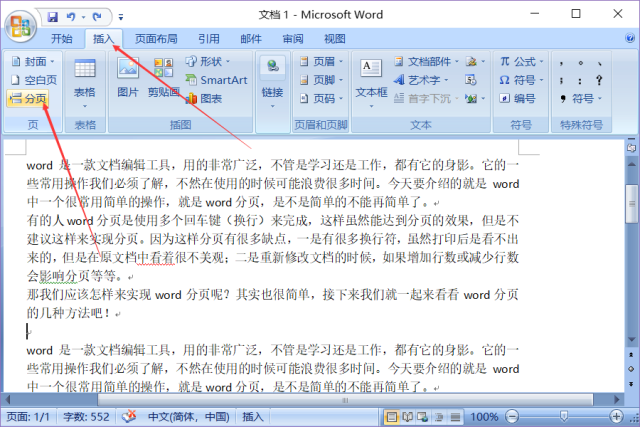Screen dimensions: 640x427
Task: Toggle insert/overtype mode (插入) in status bar
Action: click(x=253, y=417)
